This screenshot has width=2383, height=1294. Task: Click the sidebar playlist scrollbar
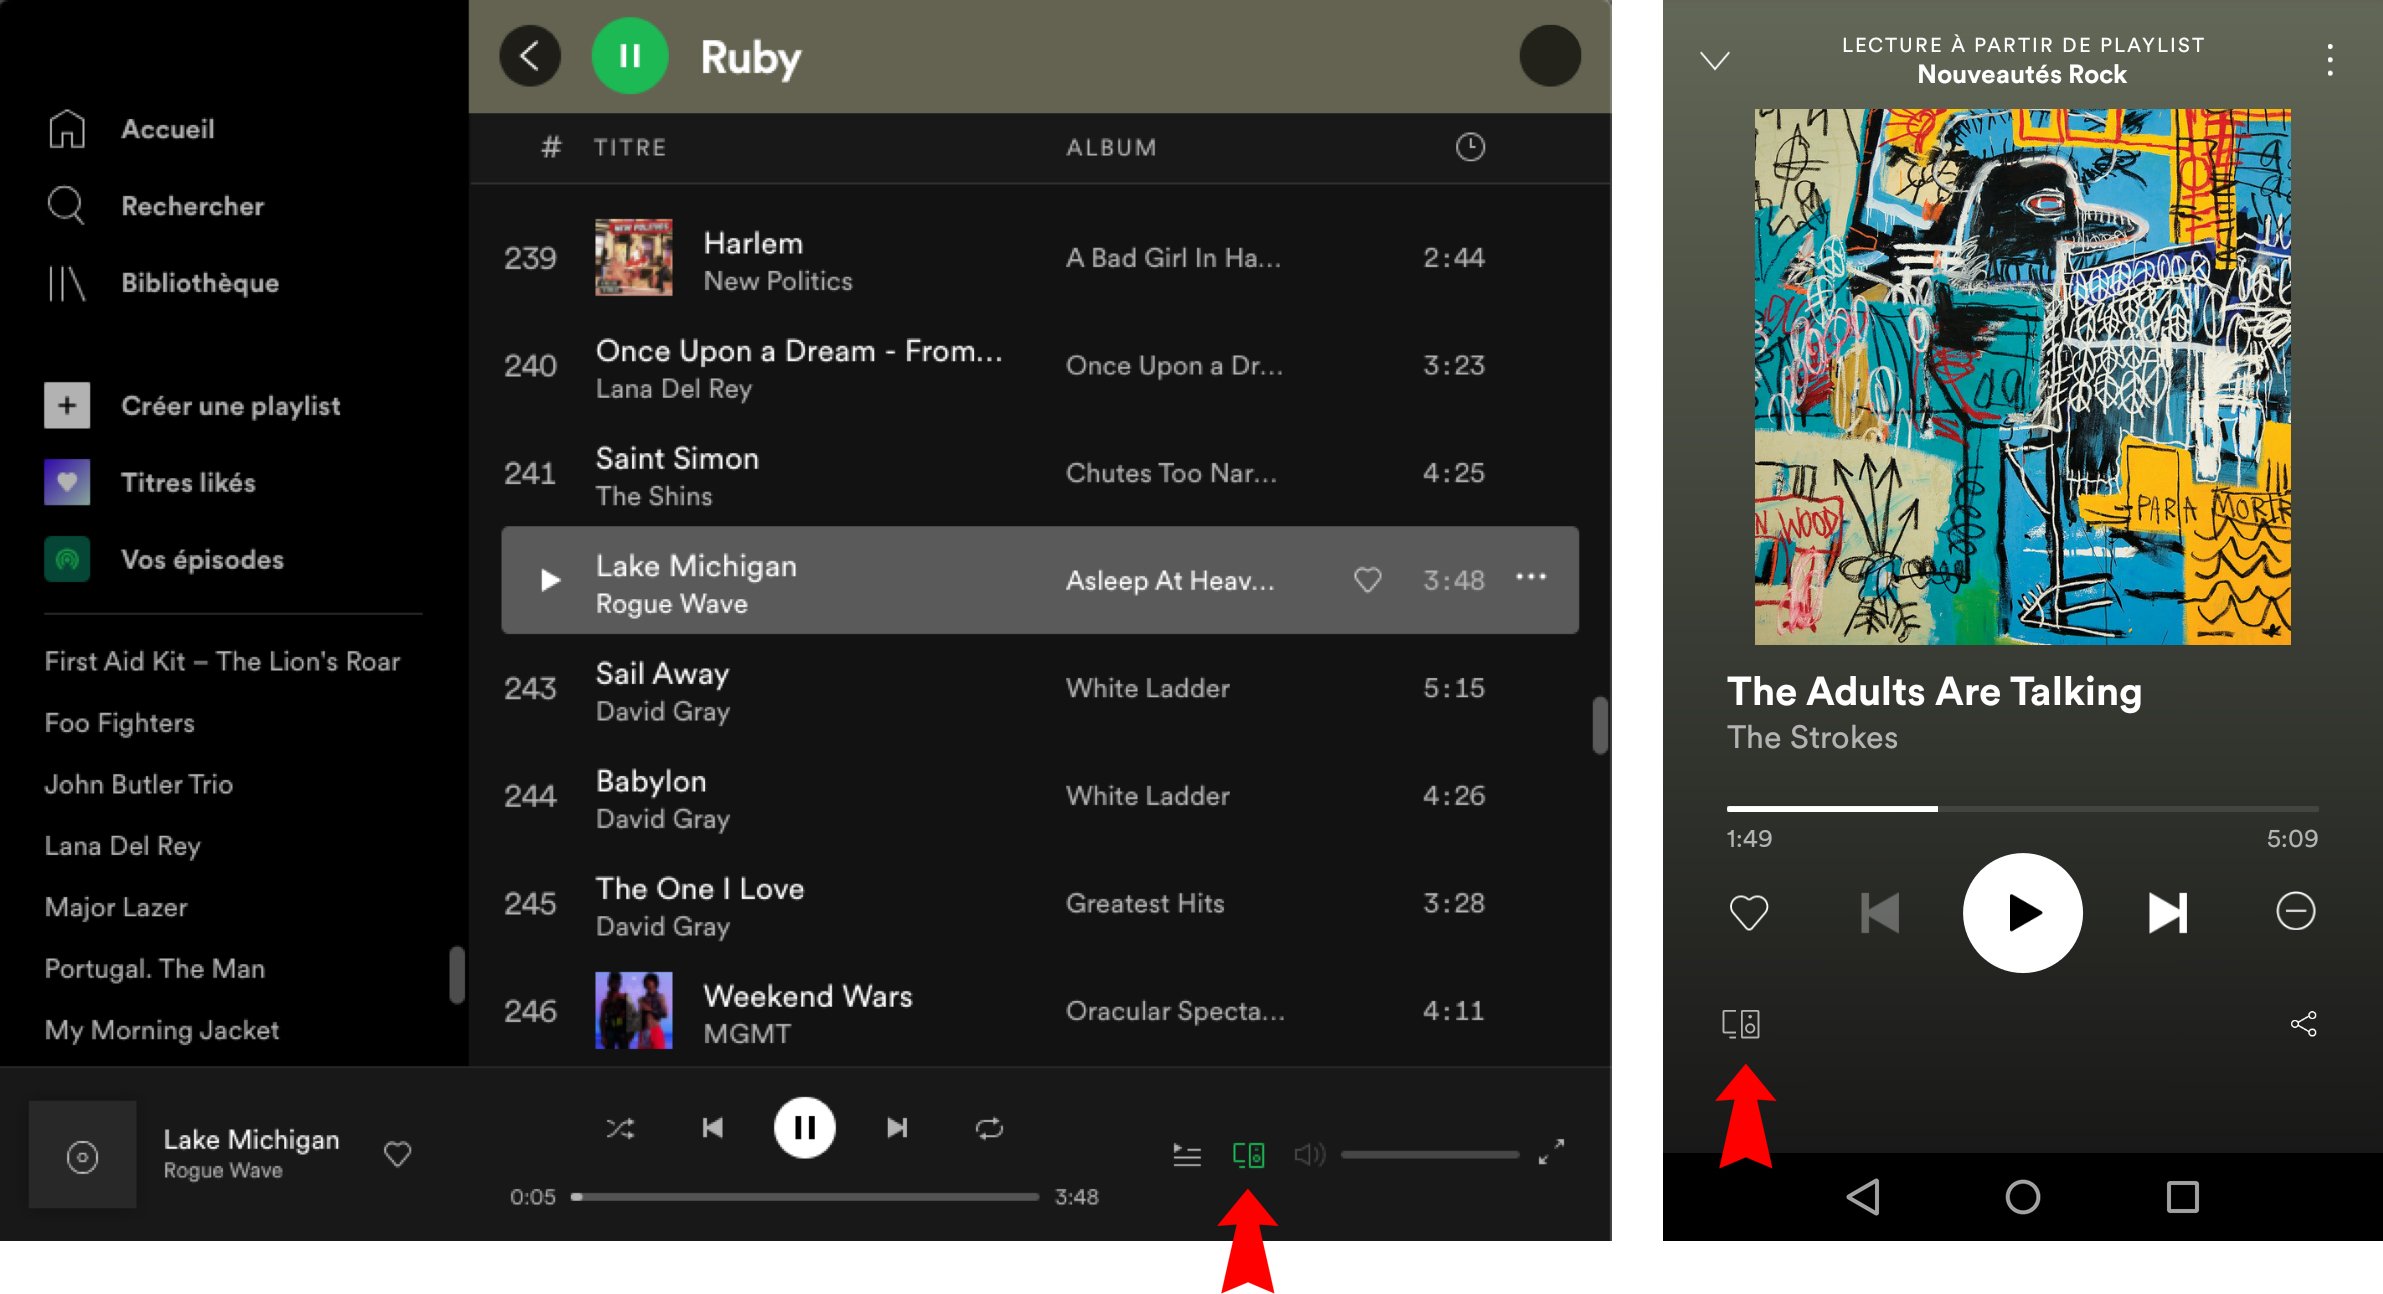click(x=456, y=974)
